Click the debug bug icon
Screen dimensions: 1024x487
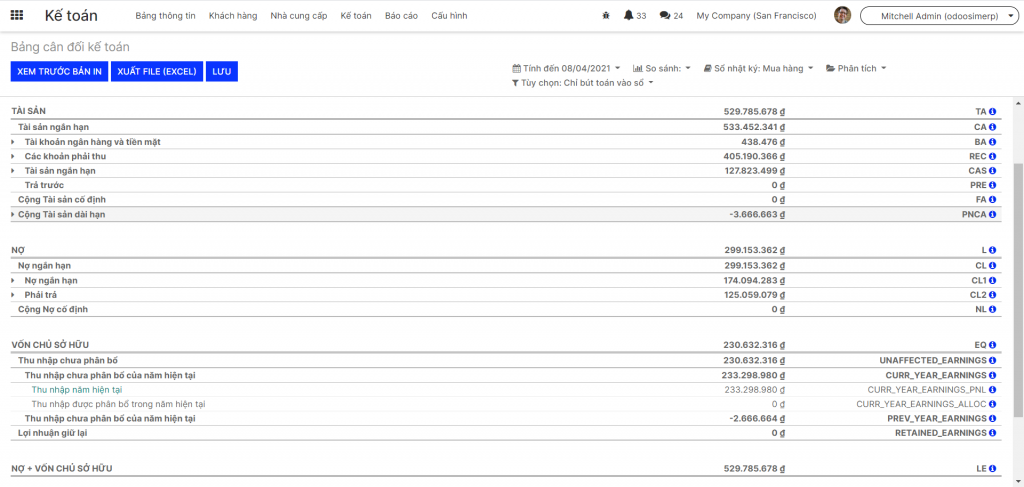[606, 16]
